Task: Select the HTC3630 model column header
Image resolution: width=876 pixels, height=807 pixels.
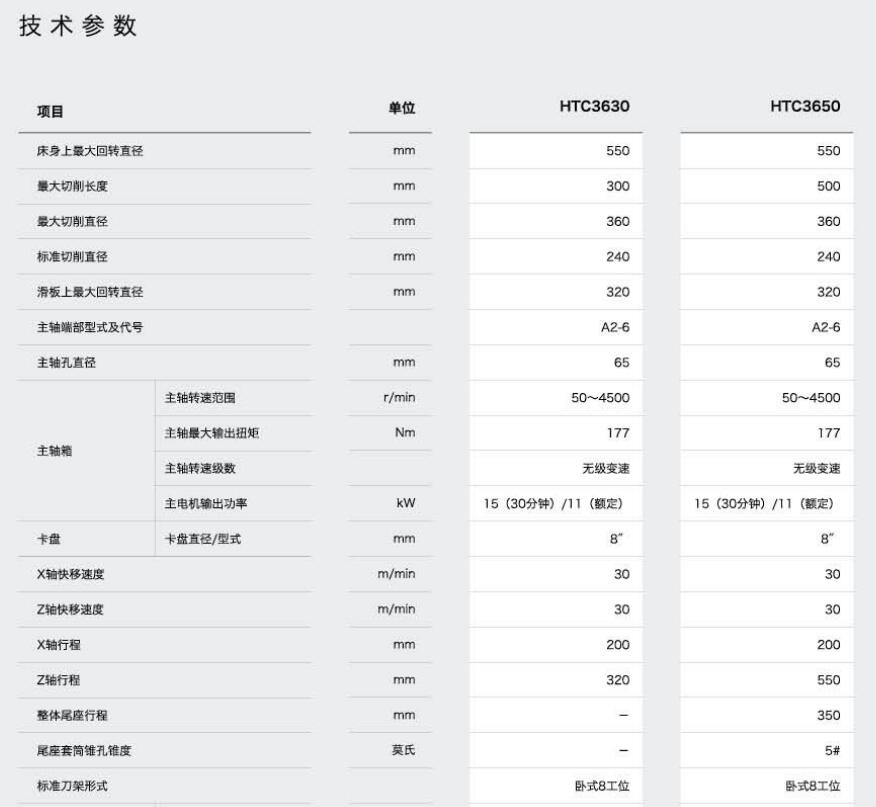Action: click(x=594, y=107)
